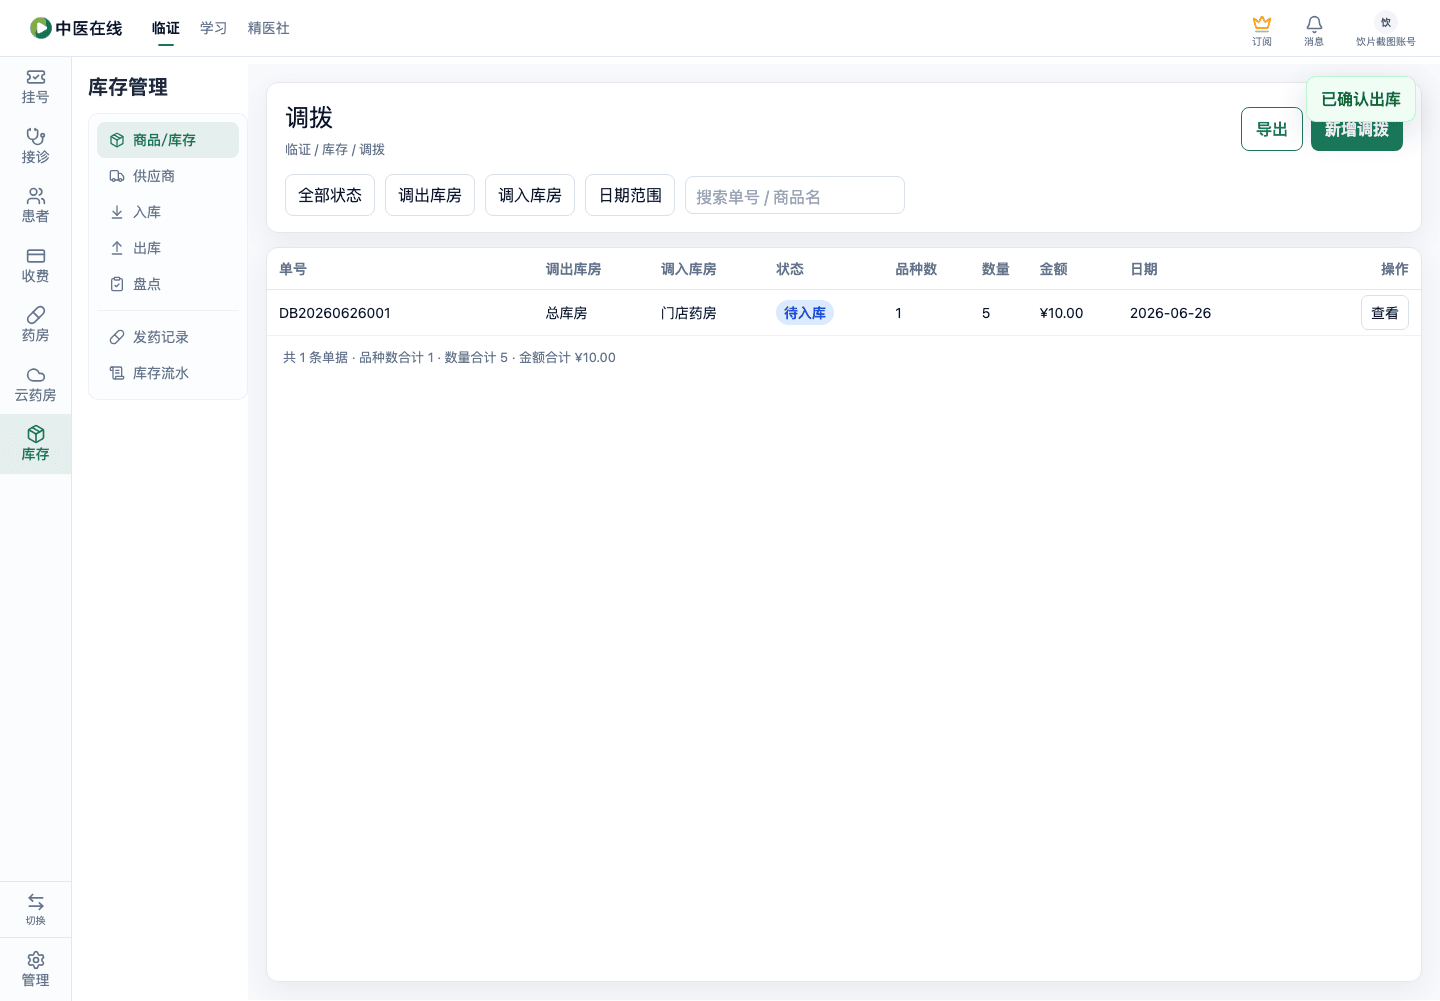Open the 调出库房 source warehouse filter
Image resolution: width=1440 pixels, height=1001 pixels.
(430, 195)
